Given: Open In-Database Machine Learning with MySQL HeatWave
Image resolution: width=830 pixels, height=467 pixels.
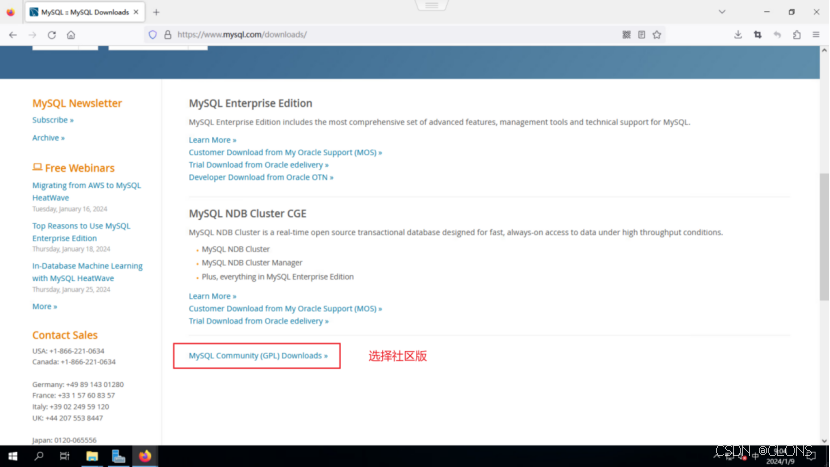Looking at the screenshot, I should coord(87,272).
